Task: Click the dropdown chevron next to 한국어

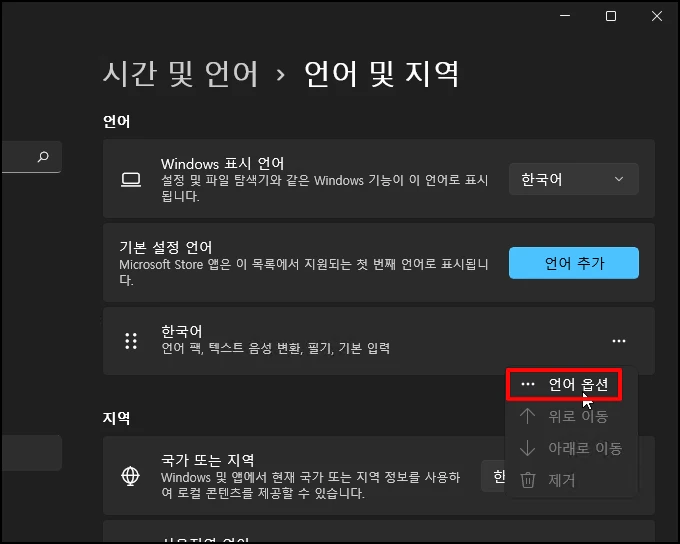Action: [619, 179]
